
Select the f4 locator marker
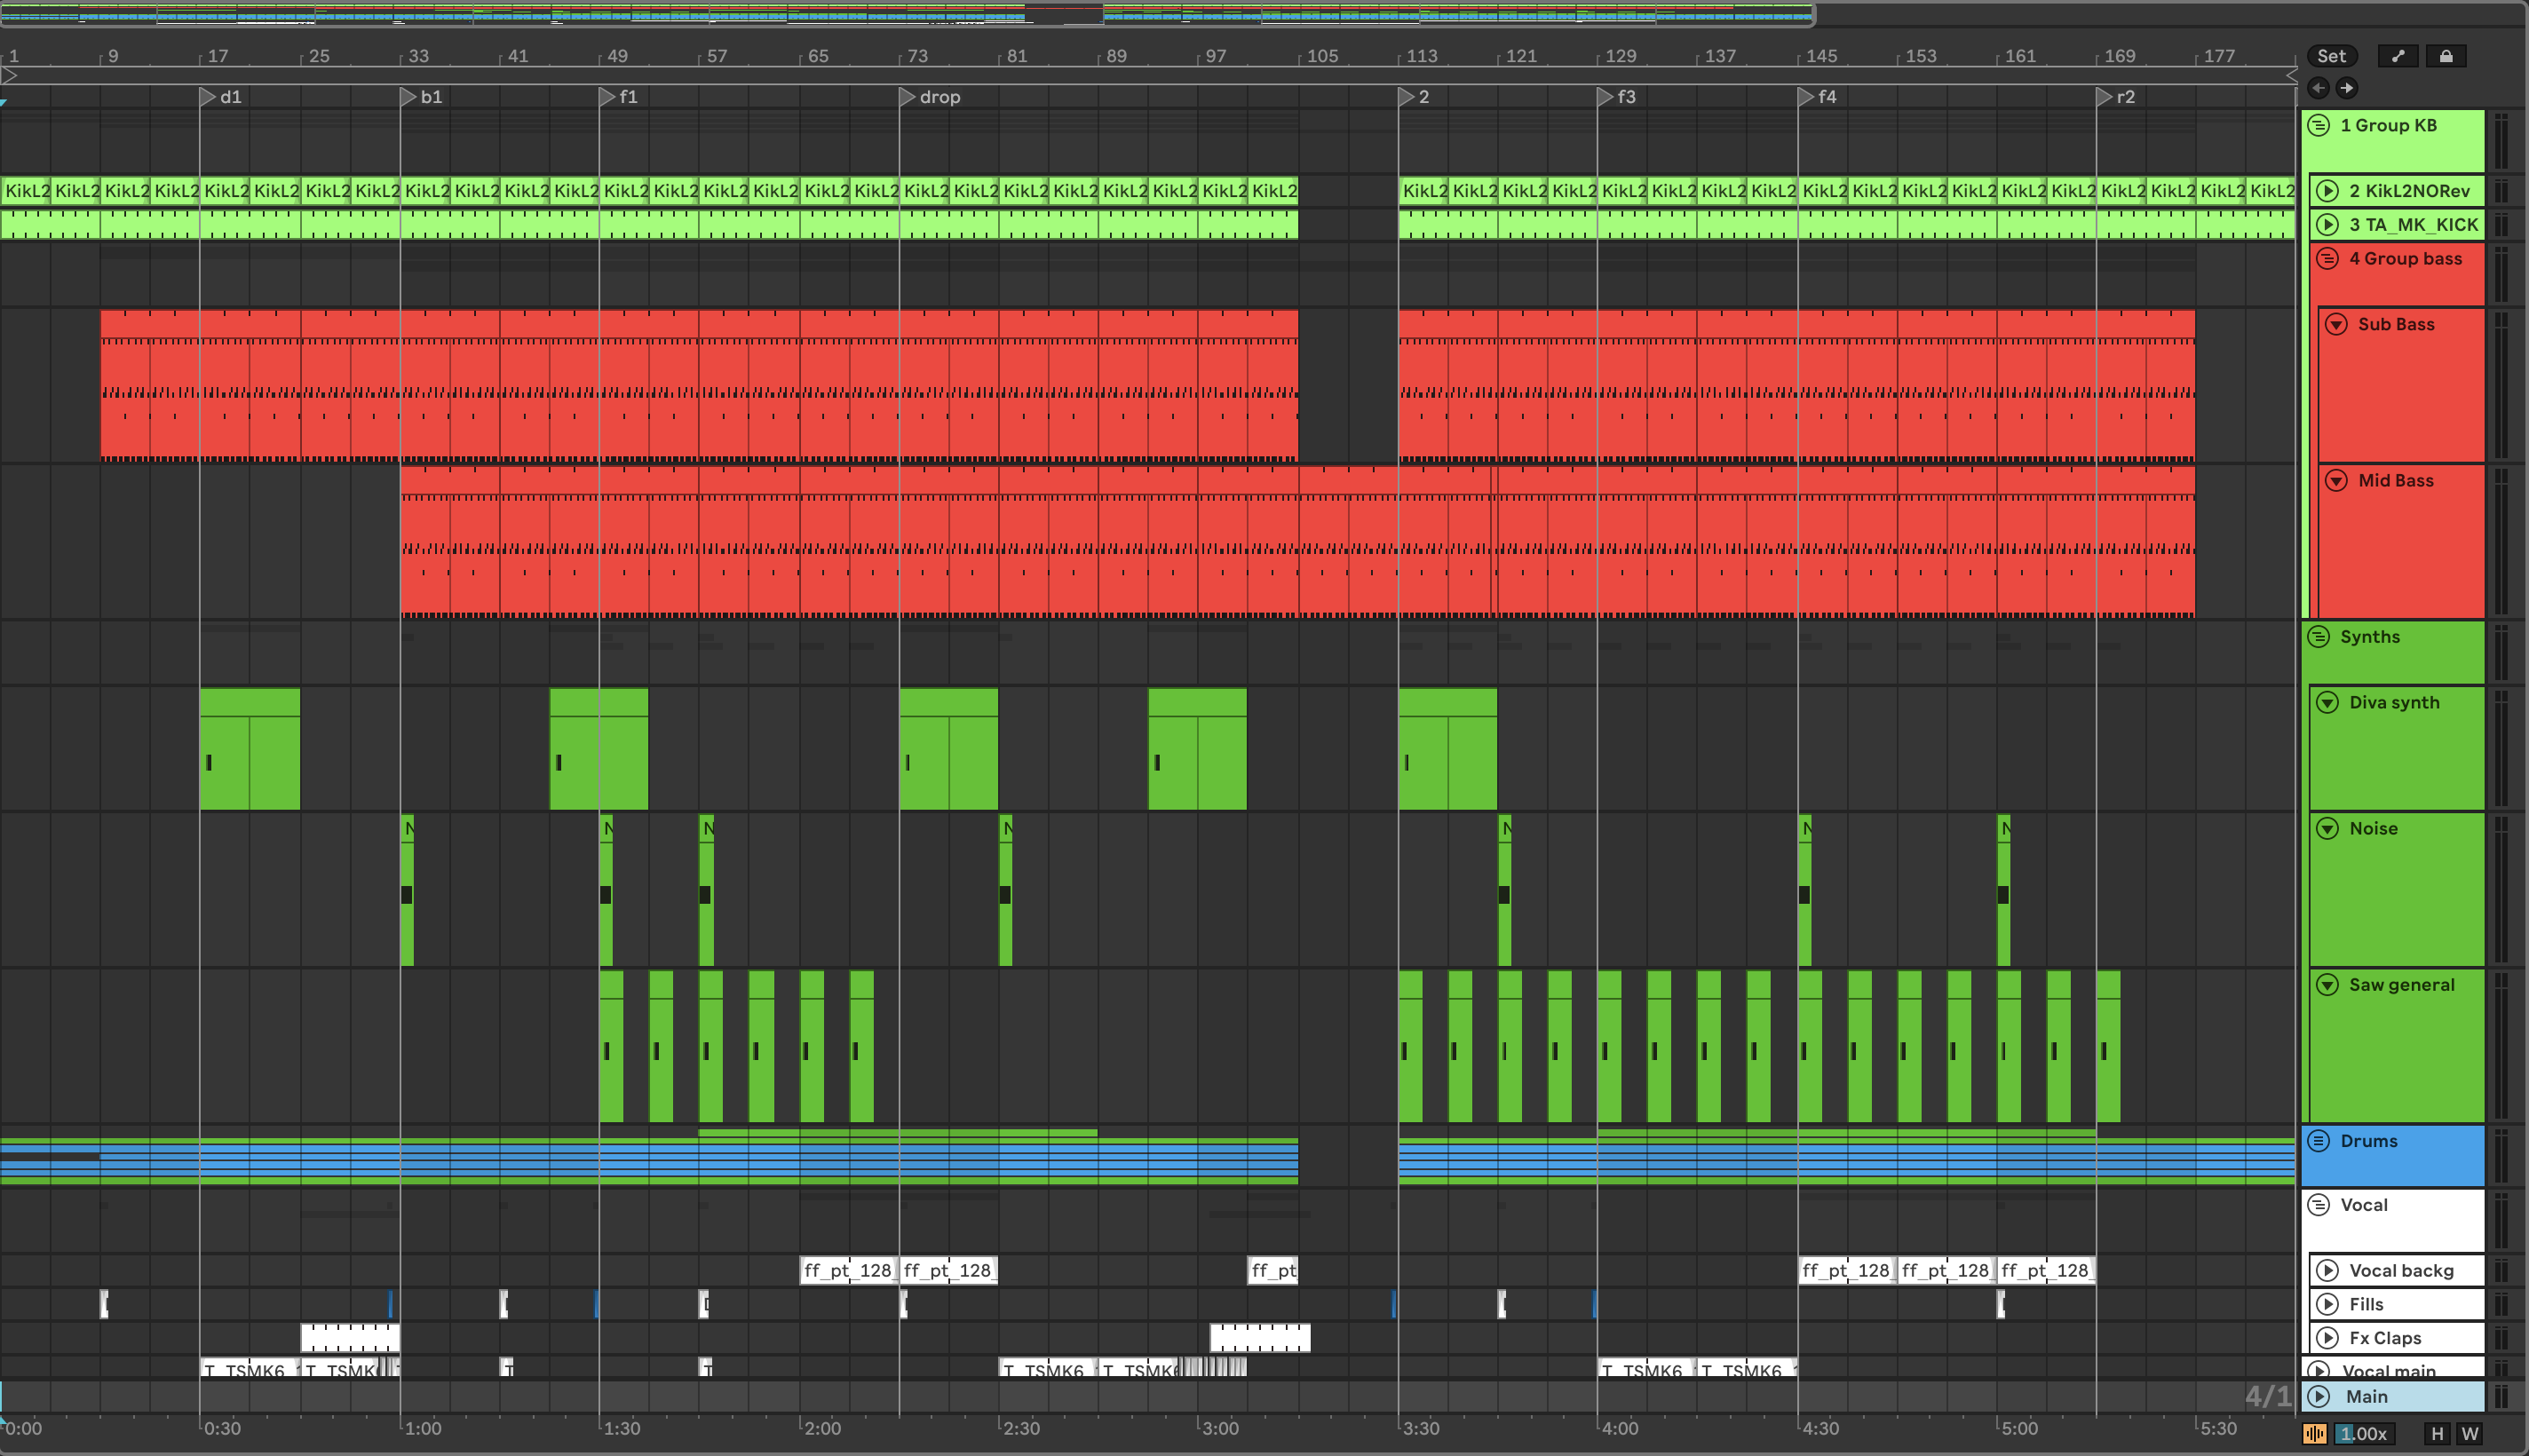[x=1806, y=97]
